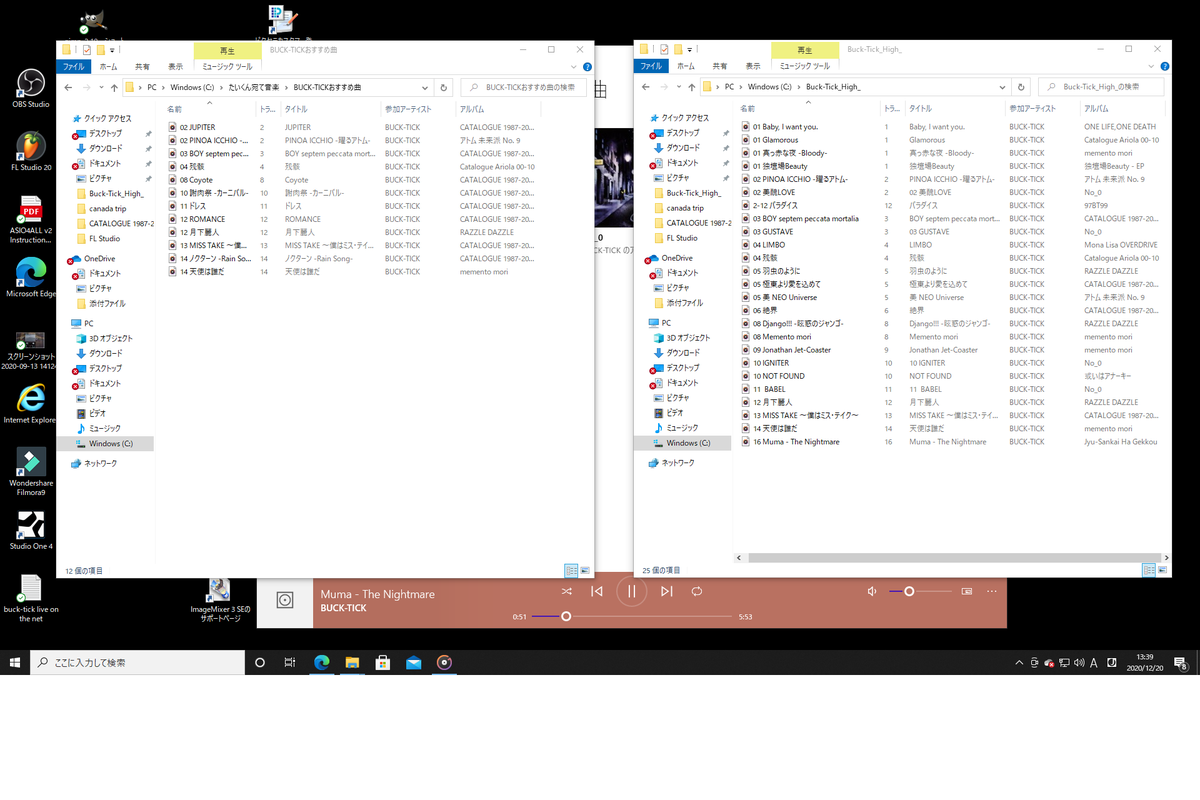This screenshot has height=800, width=1200.
Task: Go back in left Explorer window
Action: tap(67, 87)
